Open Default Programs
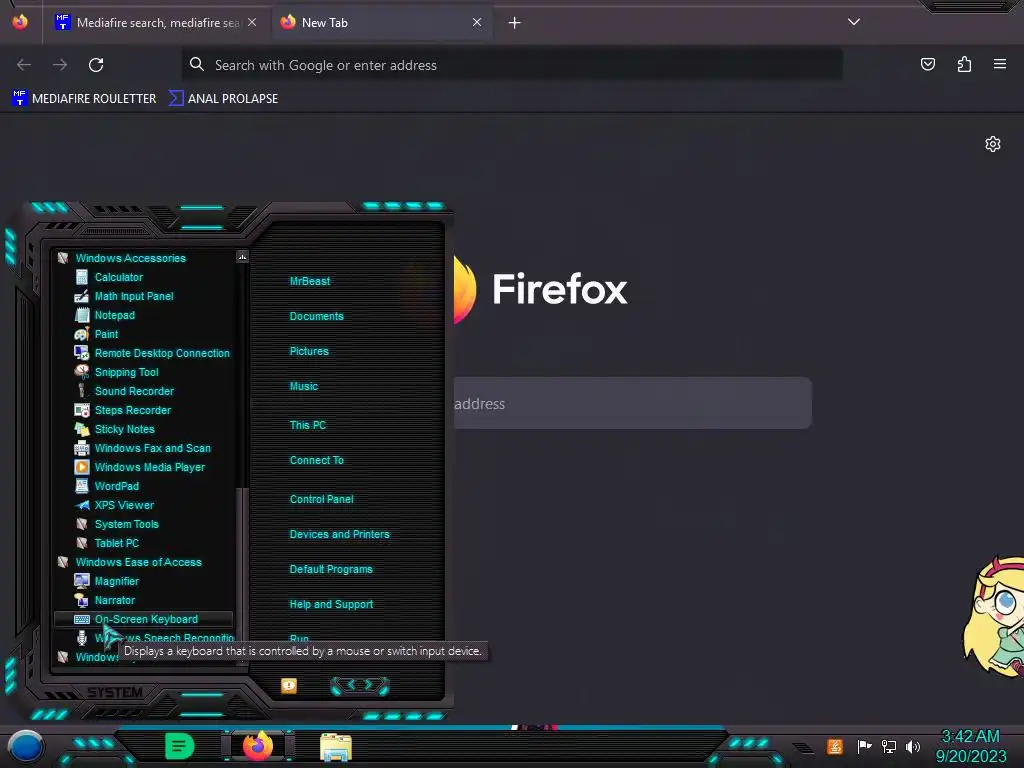The width and height of the screenshot is (1024, 768). pos(331,569)
